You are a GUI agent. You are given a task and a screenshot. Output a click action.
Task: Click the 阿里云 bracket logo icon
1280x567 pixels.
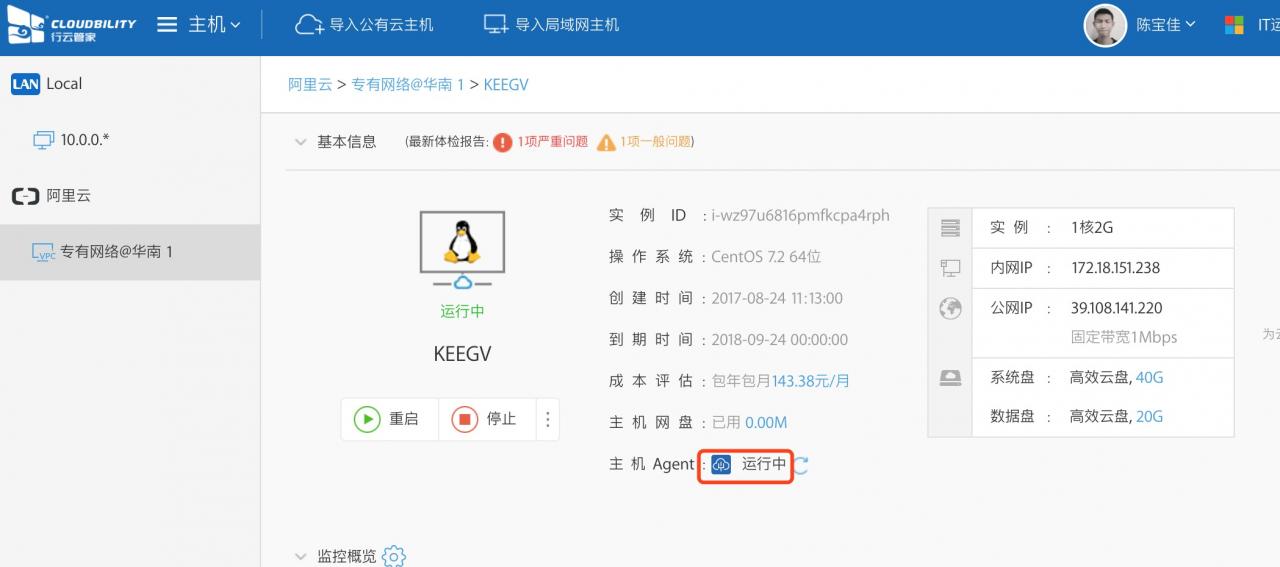point(25,196)
